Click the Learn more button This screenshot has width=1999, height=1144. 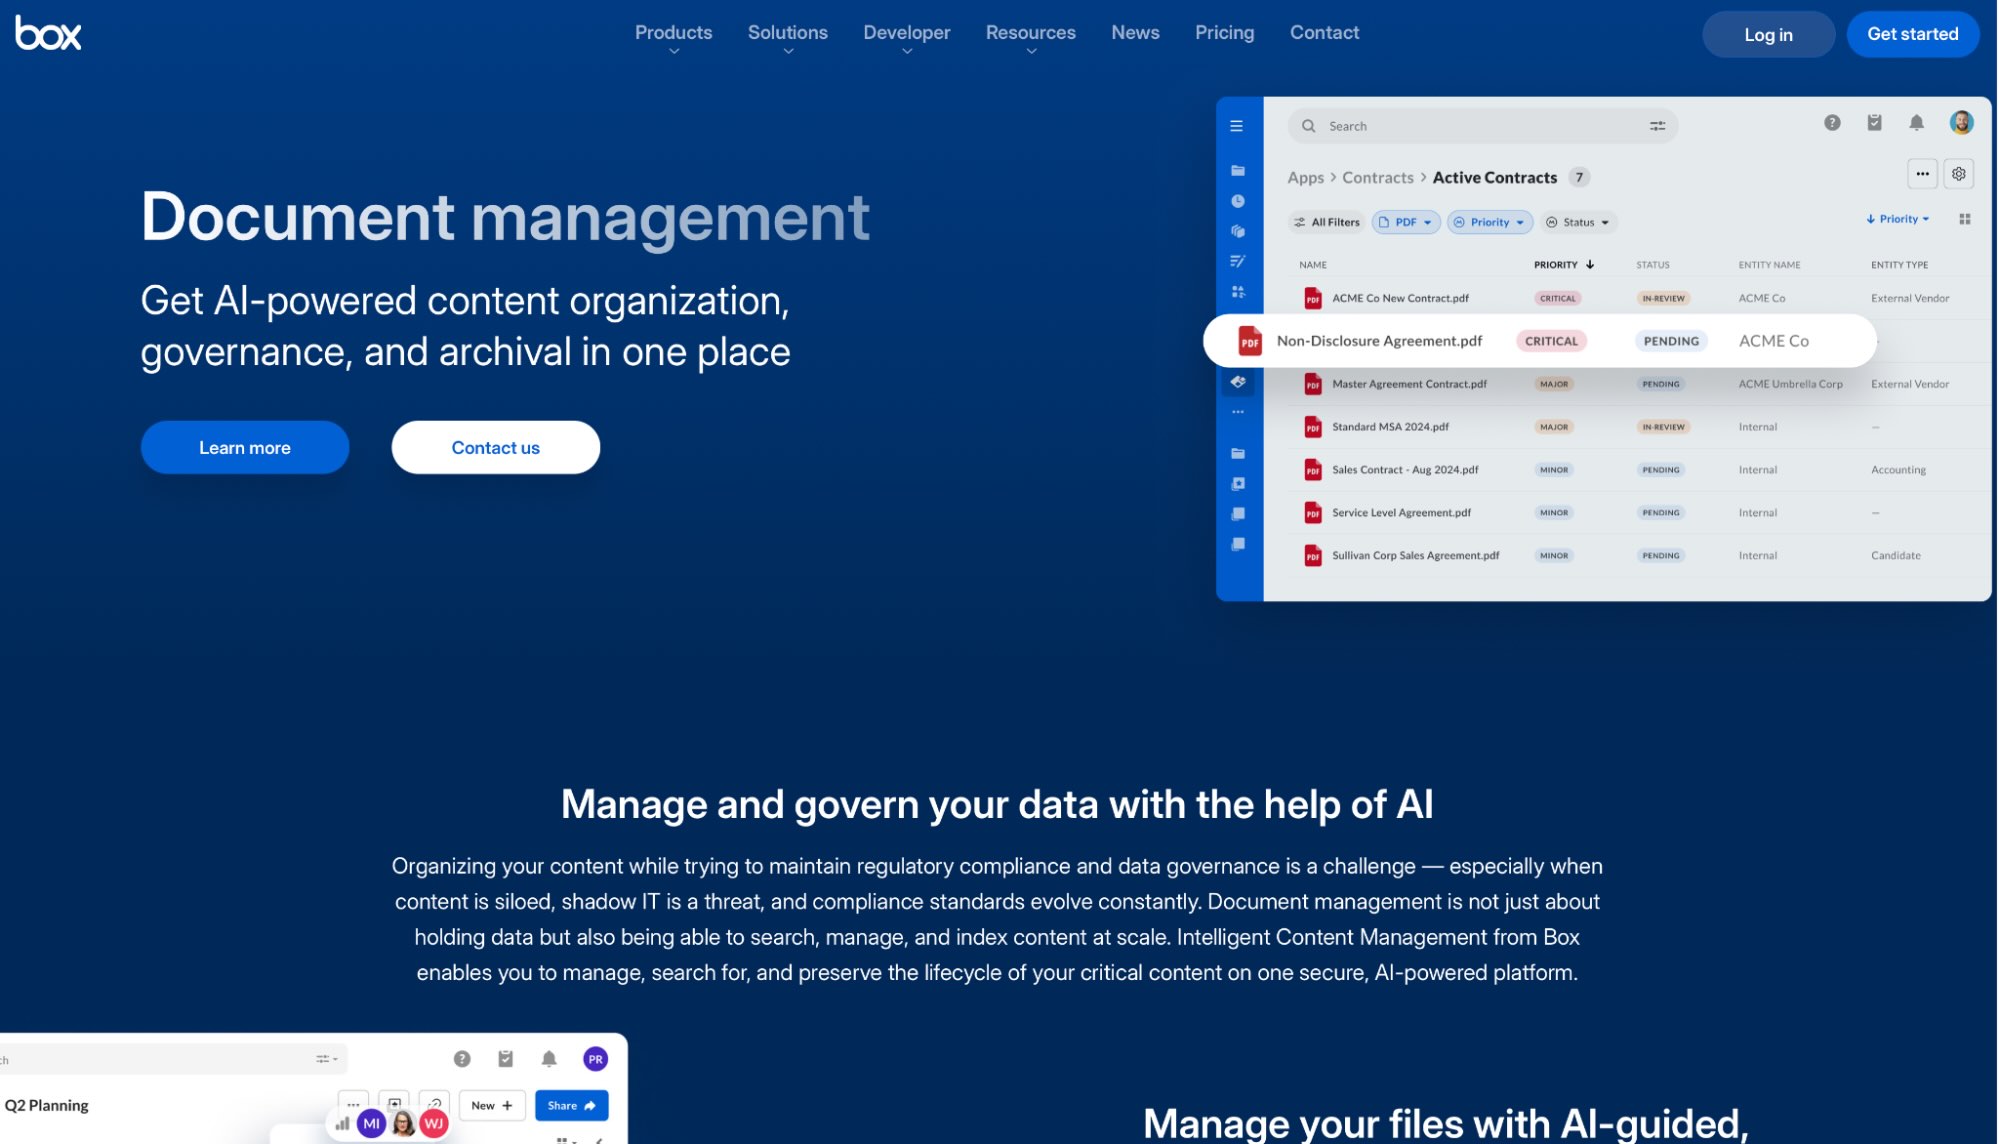point(244,447)
